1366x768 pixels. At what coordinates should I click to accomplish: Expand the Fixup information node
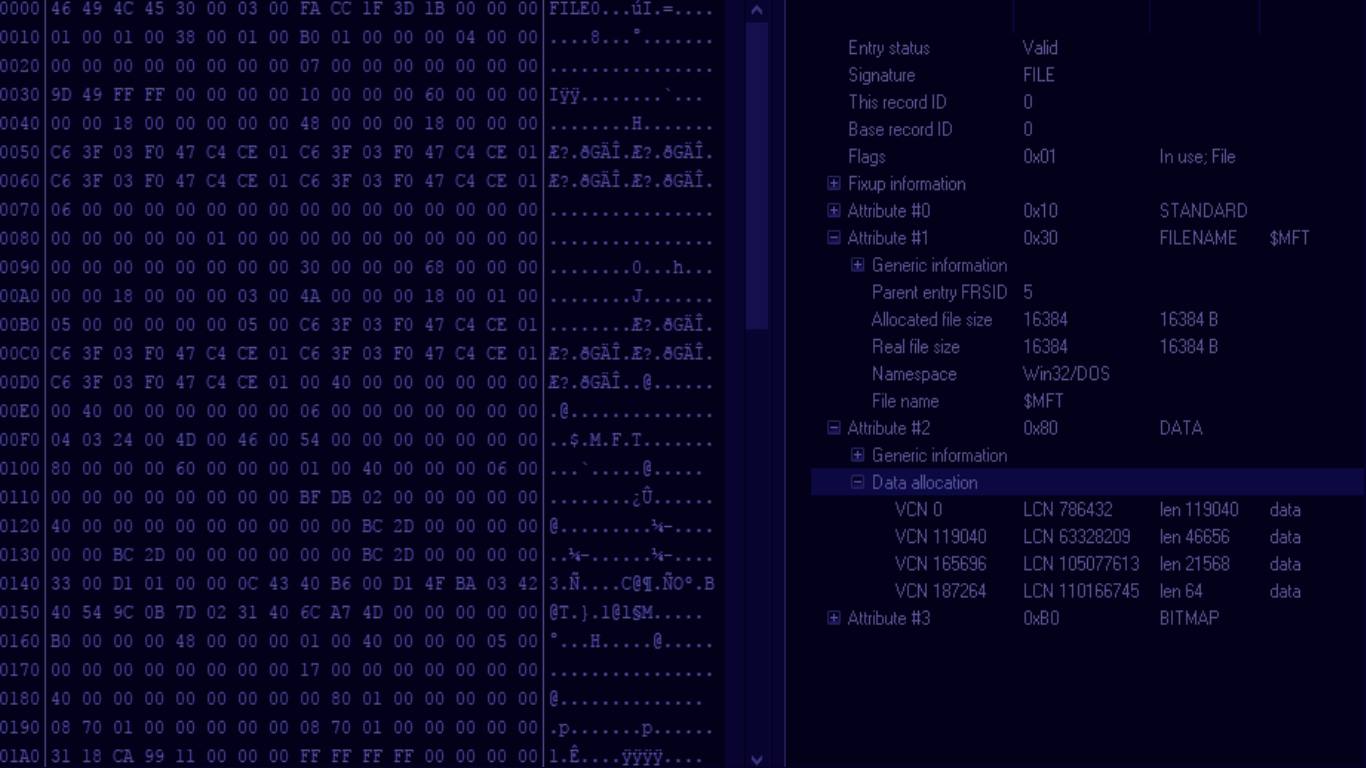pos(833,184)
